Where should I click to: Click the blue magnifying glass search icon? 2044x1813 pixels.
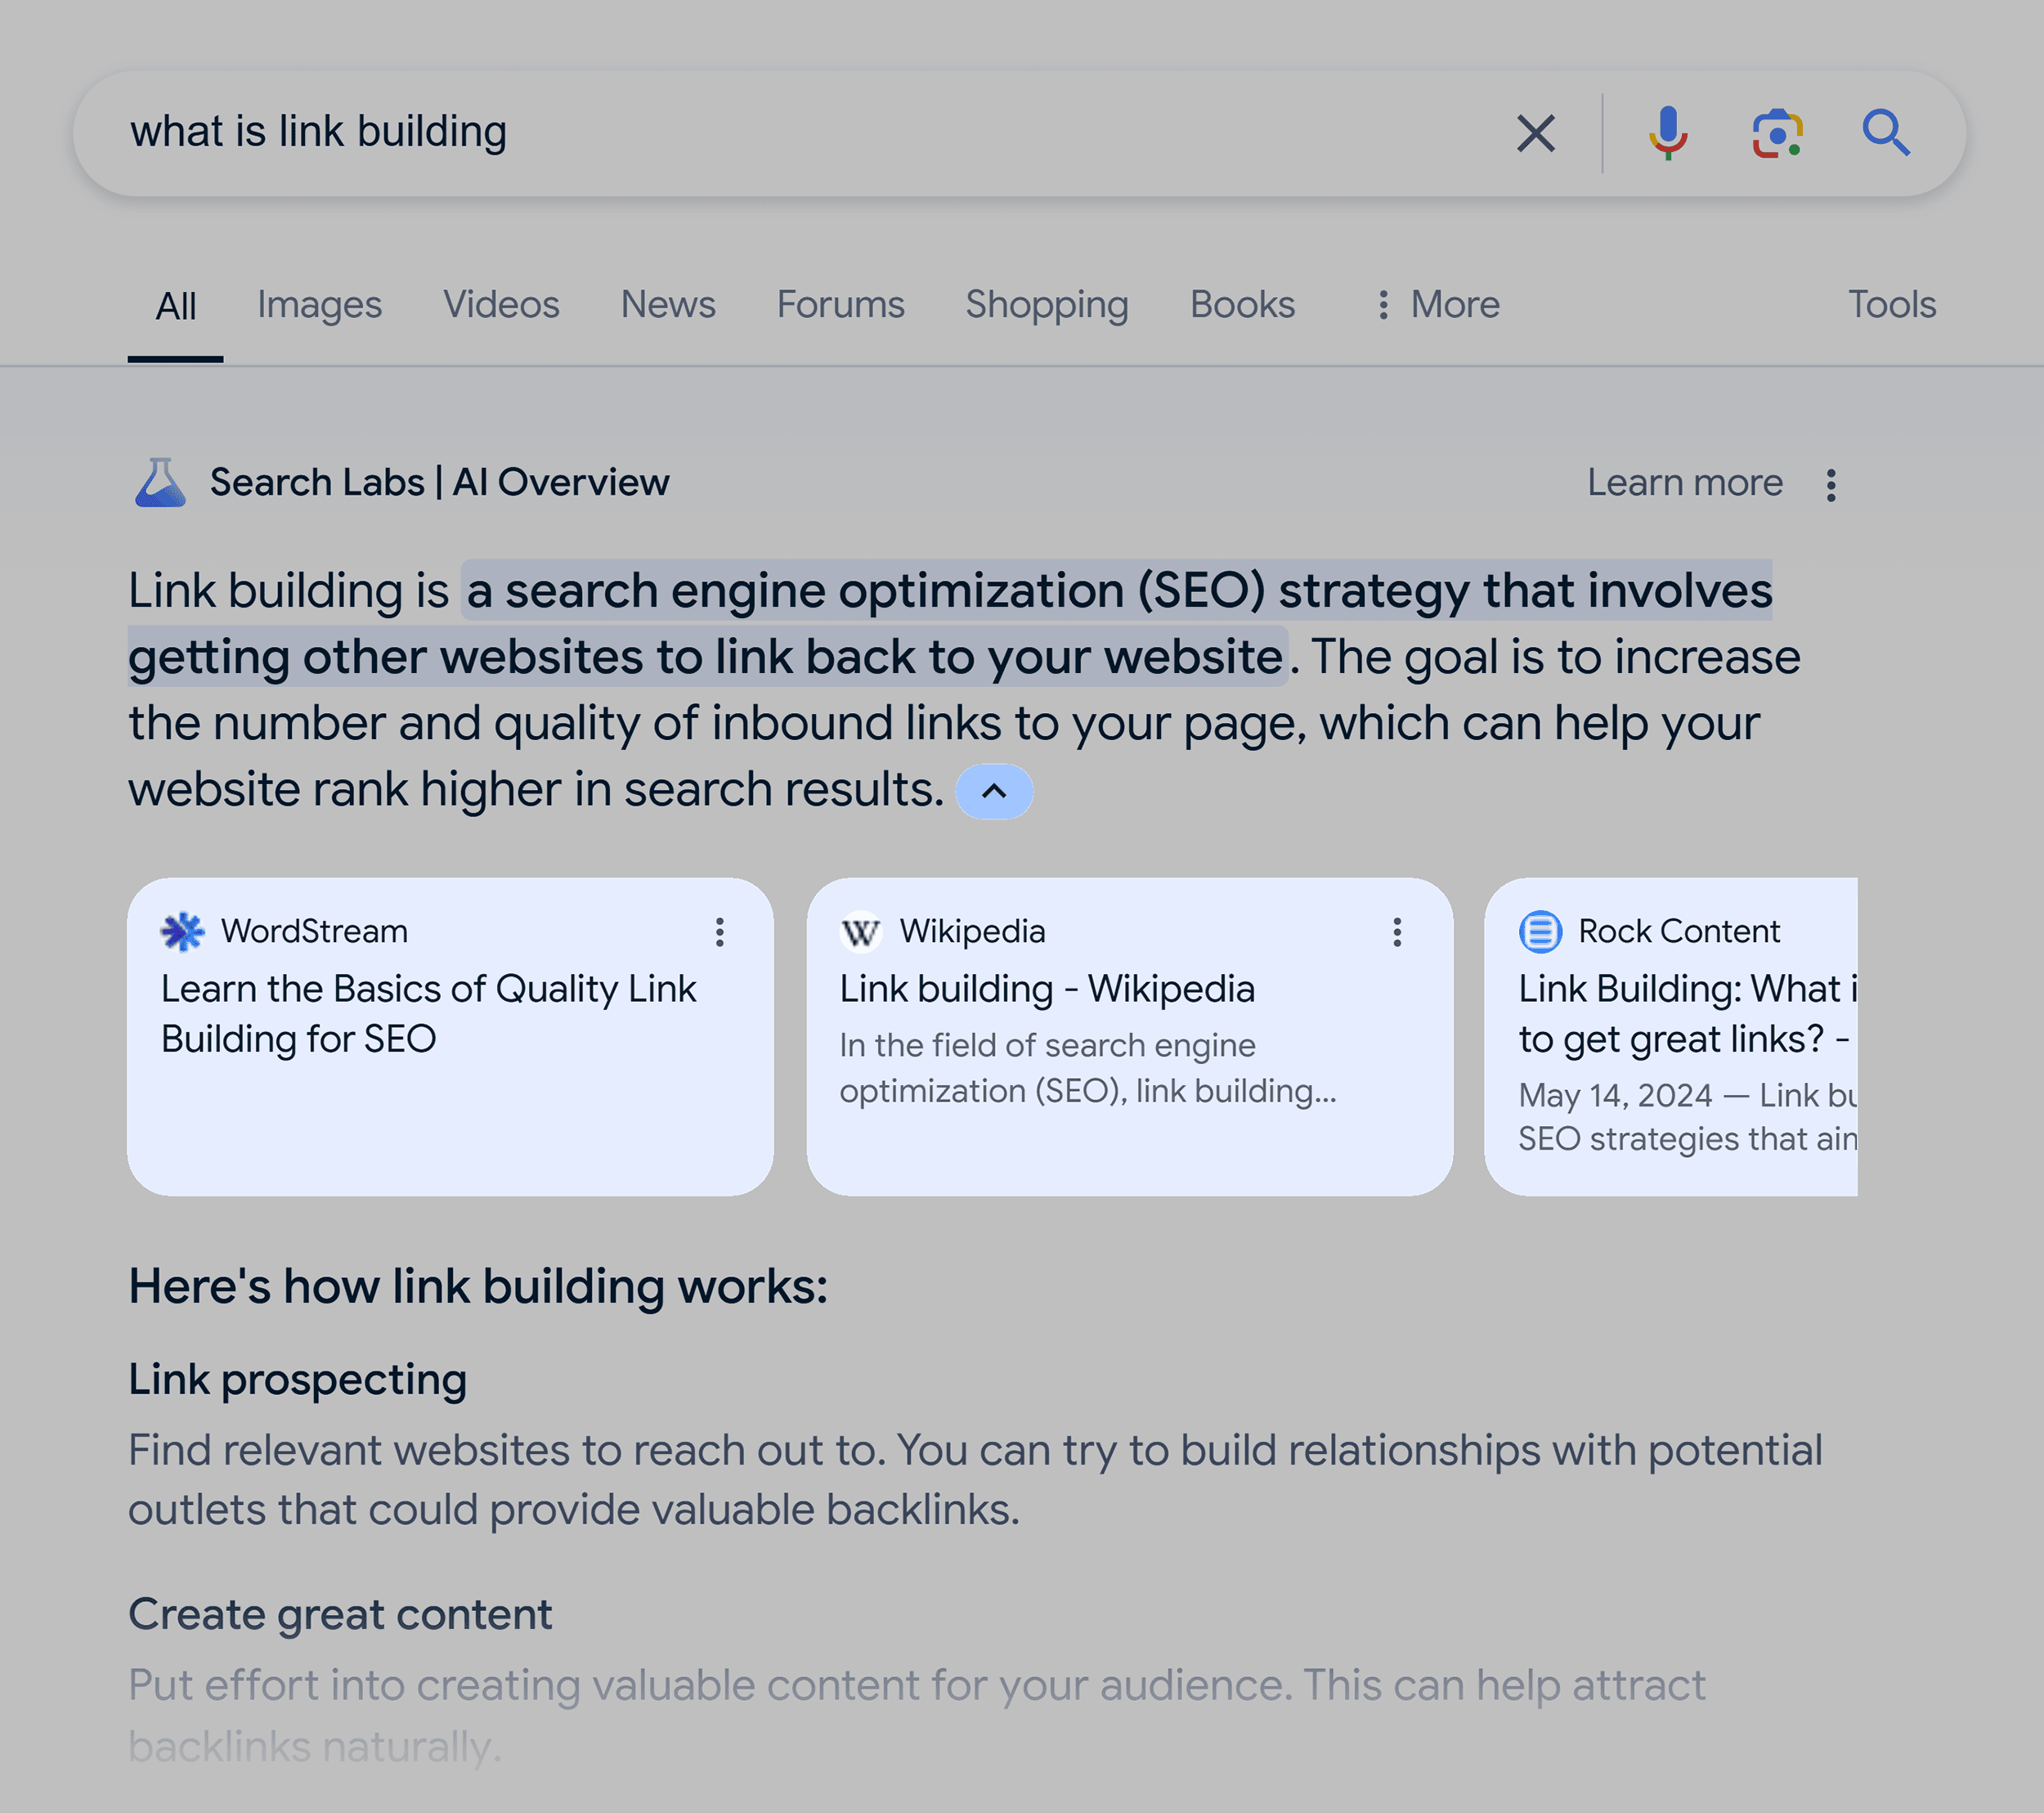[x=1886, y=133]
